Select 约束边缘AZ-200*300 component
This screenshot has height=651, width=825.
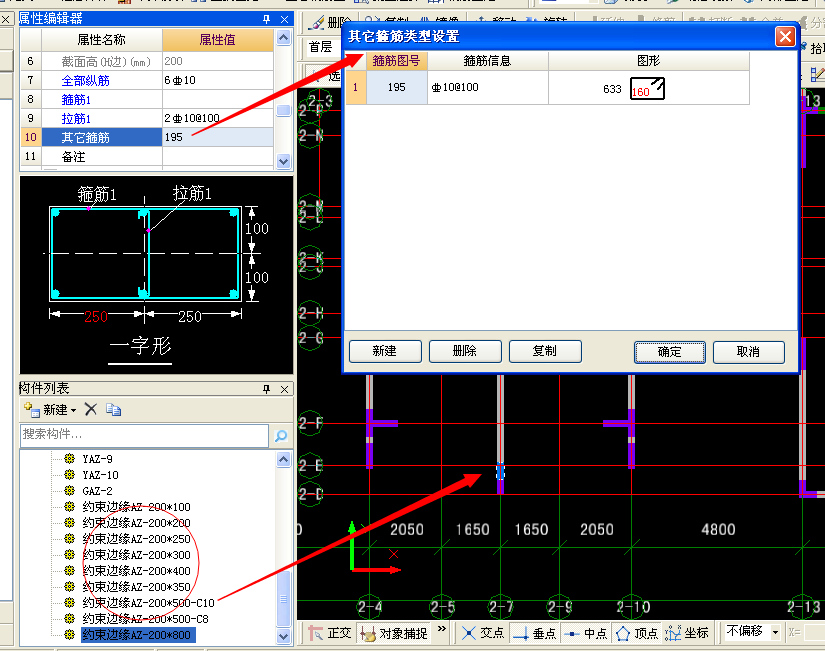(136, 555)
